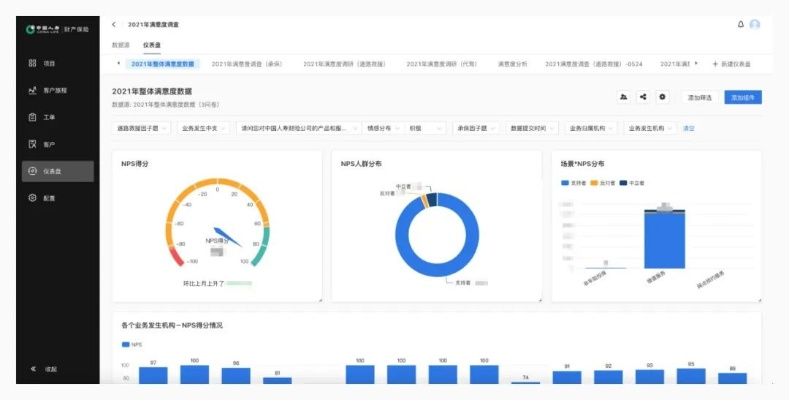The image size is (789, 400).
Task: Toggle the NPS legend in bar chart
Action: tap(131, 344)
